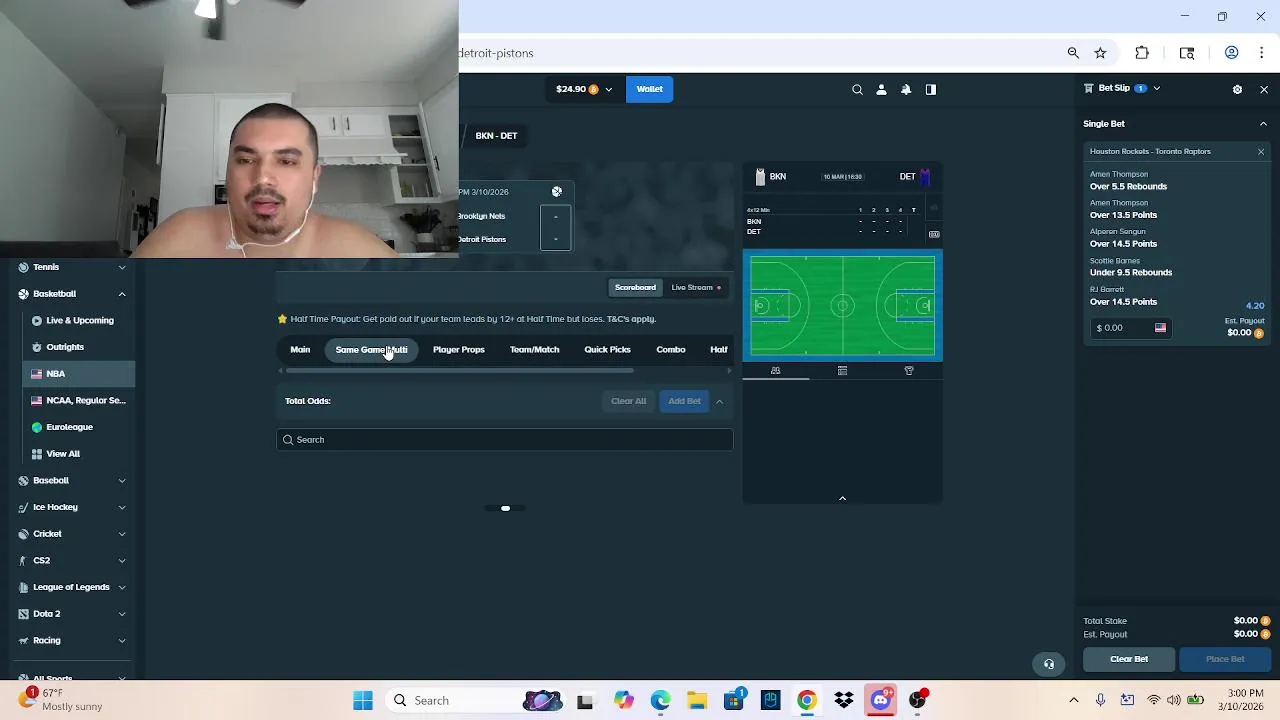The width and height of the screenshot is (1280, 720).
Task: Open T&C's apply link
Action: [631, 319]
